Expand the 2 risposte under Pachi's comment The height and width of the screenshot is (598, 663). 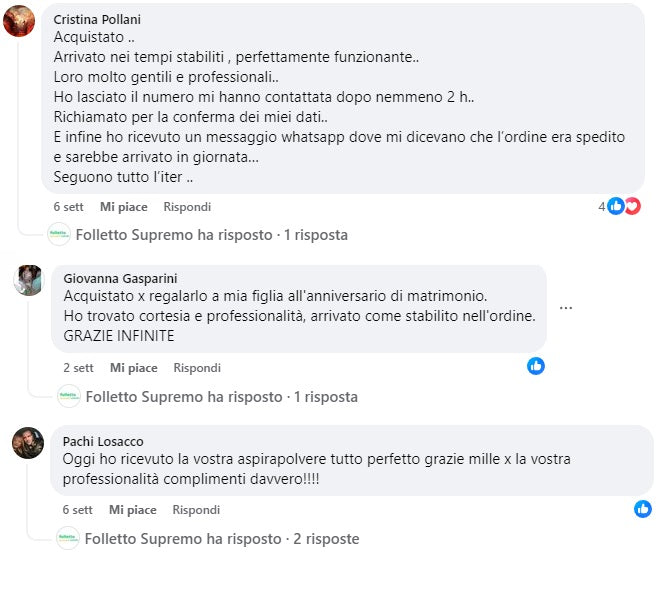coord(222,539)
